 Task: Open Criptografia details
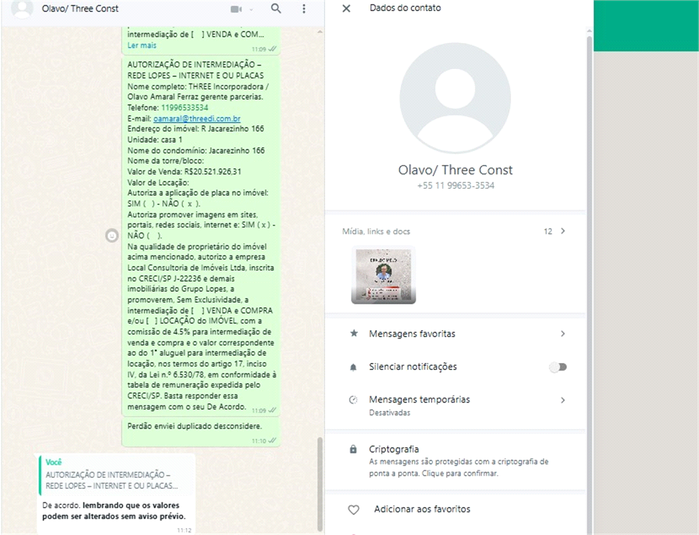point(455,461)
